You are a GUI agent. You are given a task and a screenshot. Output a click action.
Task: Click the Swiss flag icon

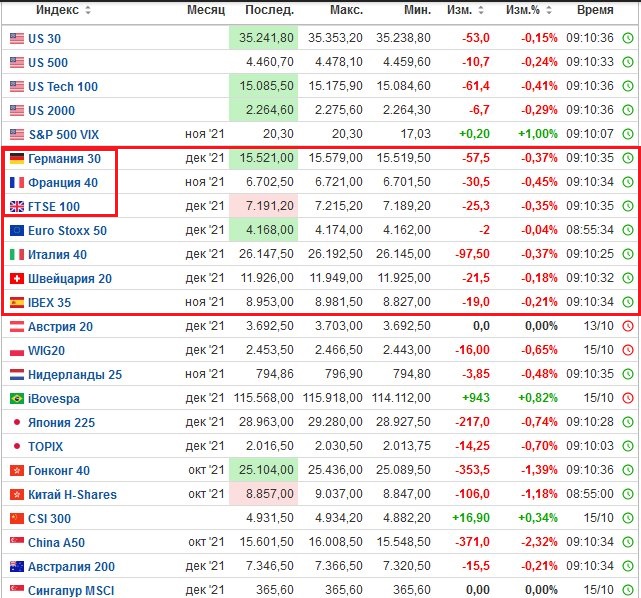[x=17, y=278]
